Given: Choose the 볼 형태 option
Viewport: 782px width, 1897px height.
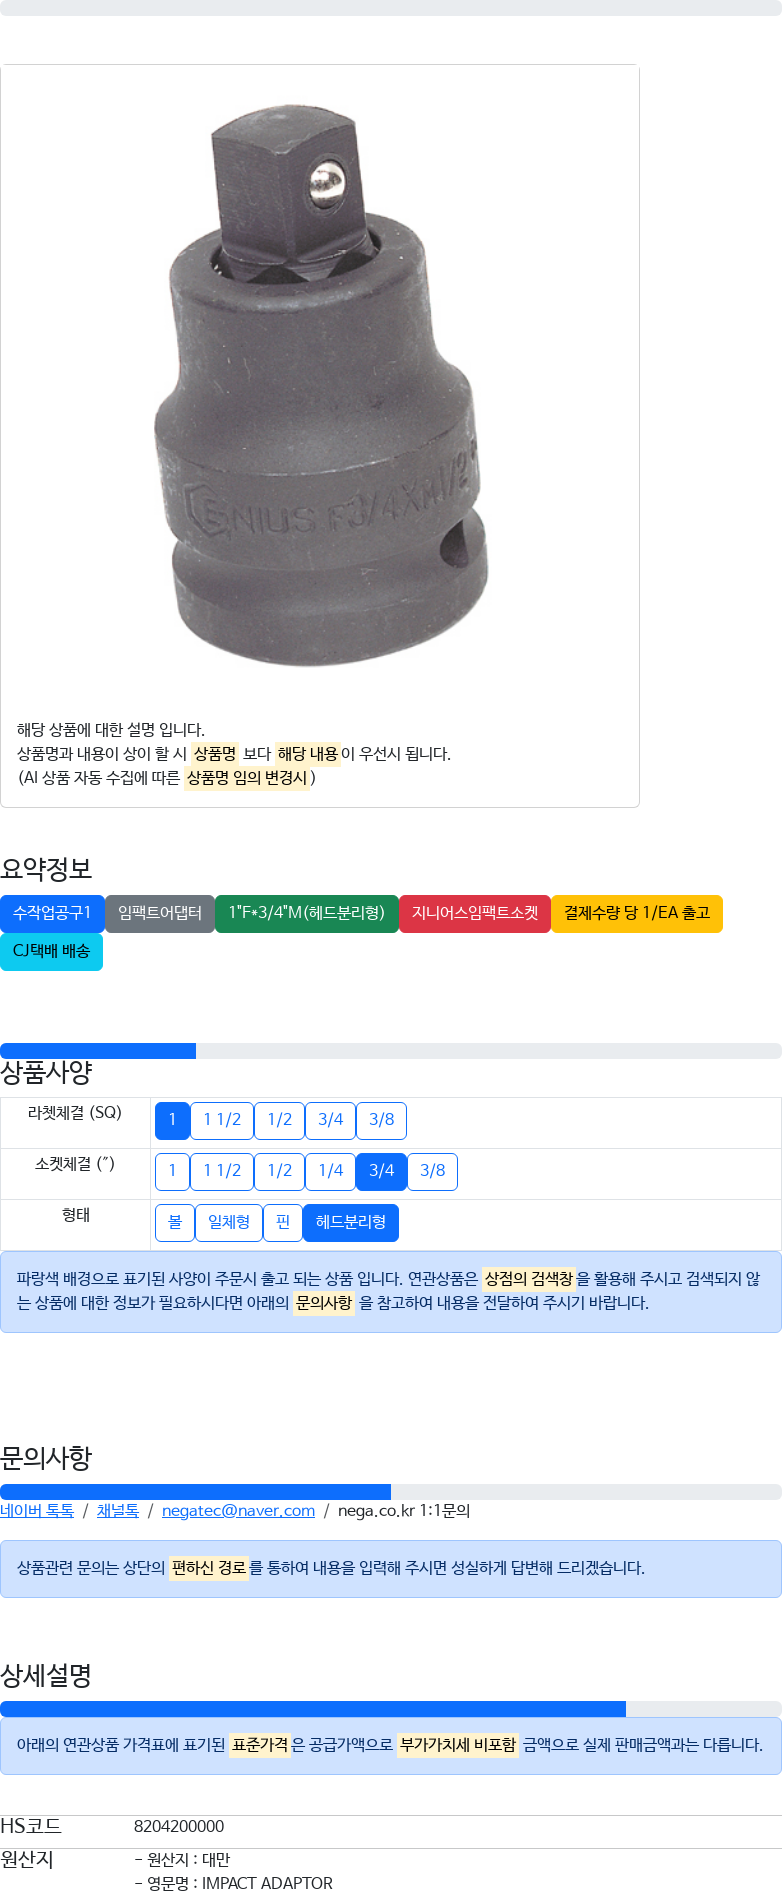Looking at the screenshot, I should pyautogui.click(x=175, y=1222).
